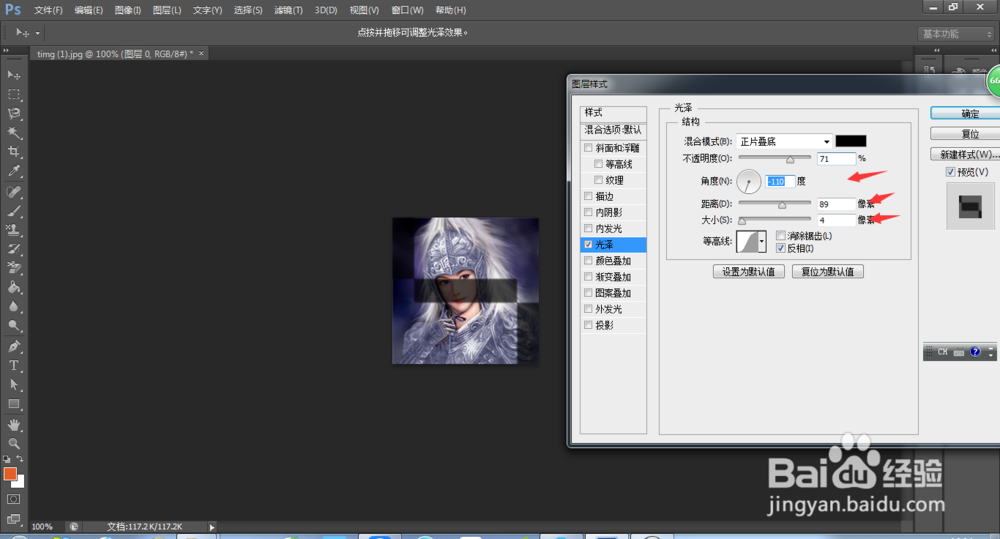Open the 等高线 contour picker arrow
Image resolution: width=1000 pixels, height=539 pixels.
[761, 242]
